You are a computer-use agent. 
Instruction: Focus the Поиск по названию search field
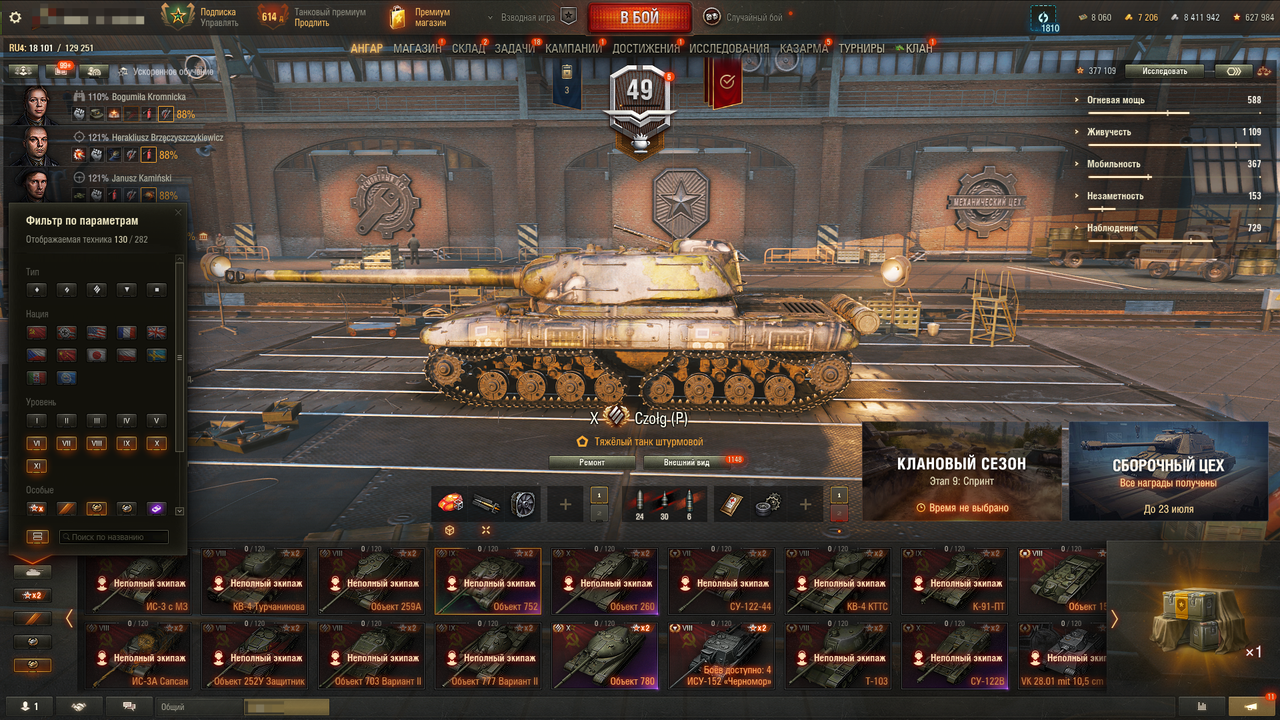tap(113, 537)
